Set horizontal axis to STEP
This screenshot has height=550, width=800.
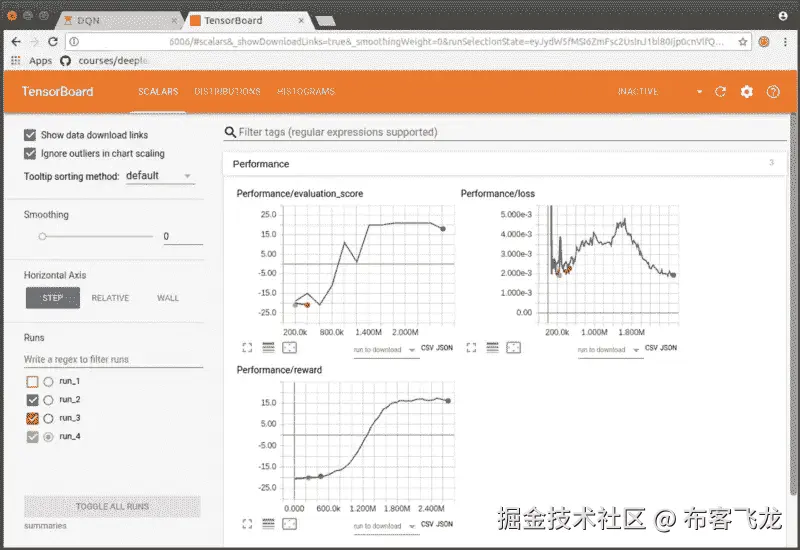[53, 298]
